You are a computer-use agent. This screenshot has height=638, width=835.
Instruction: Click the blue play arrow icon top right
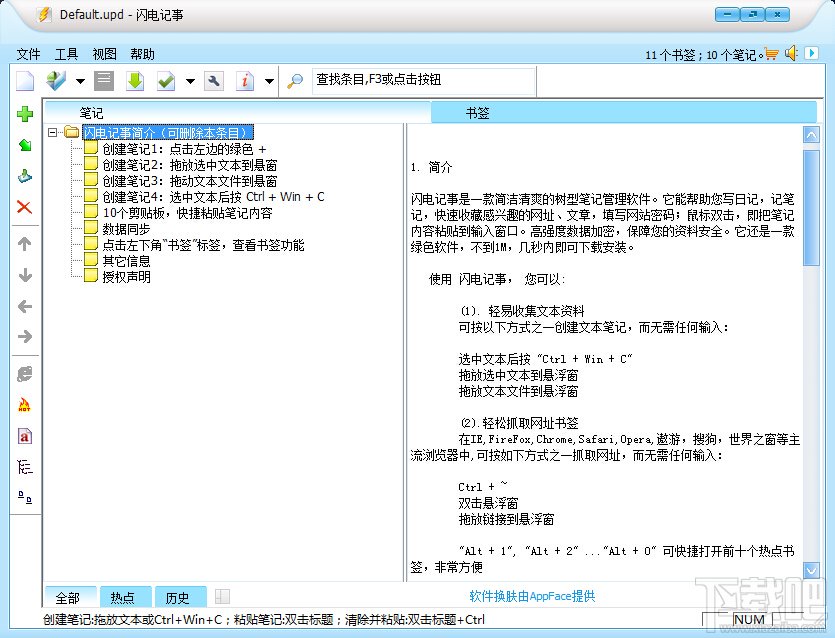pos(812,53)
